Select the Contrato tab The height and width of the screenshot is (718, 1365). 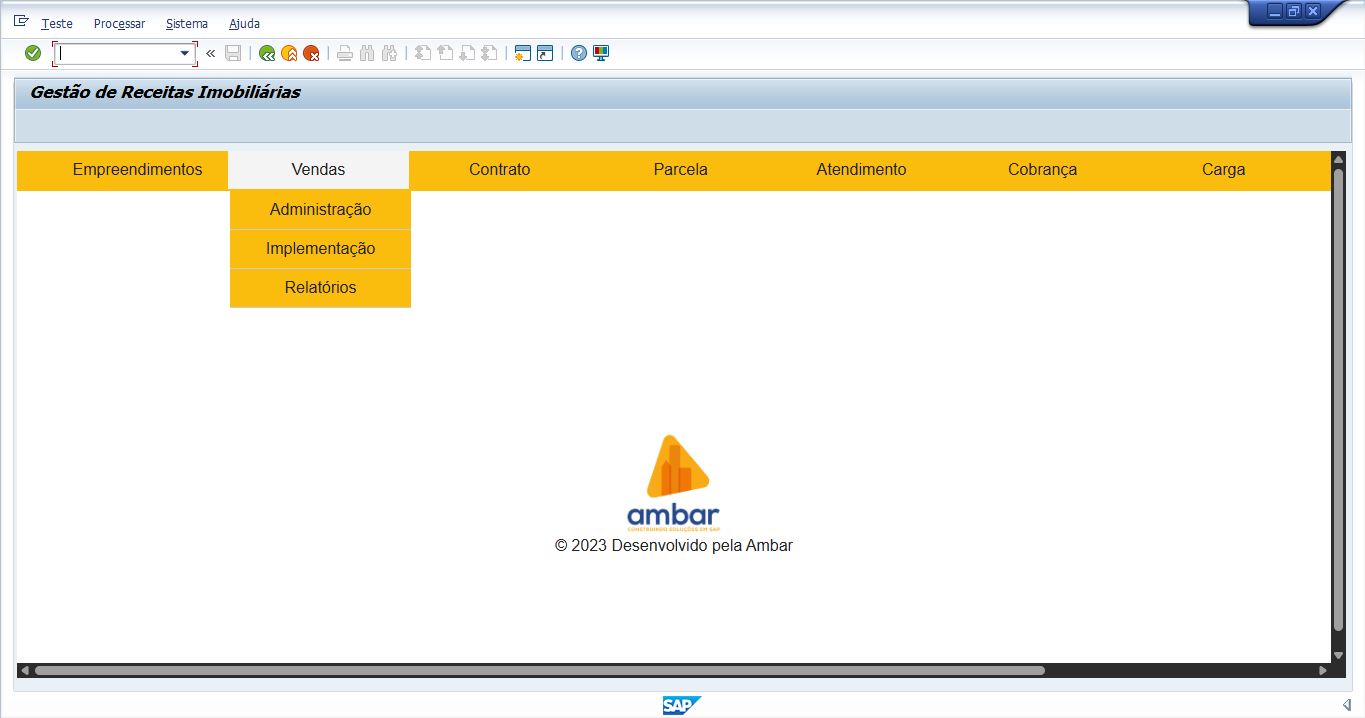(x=499, y=170)
